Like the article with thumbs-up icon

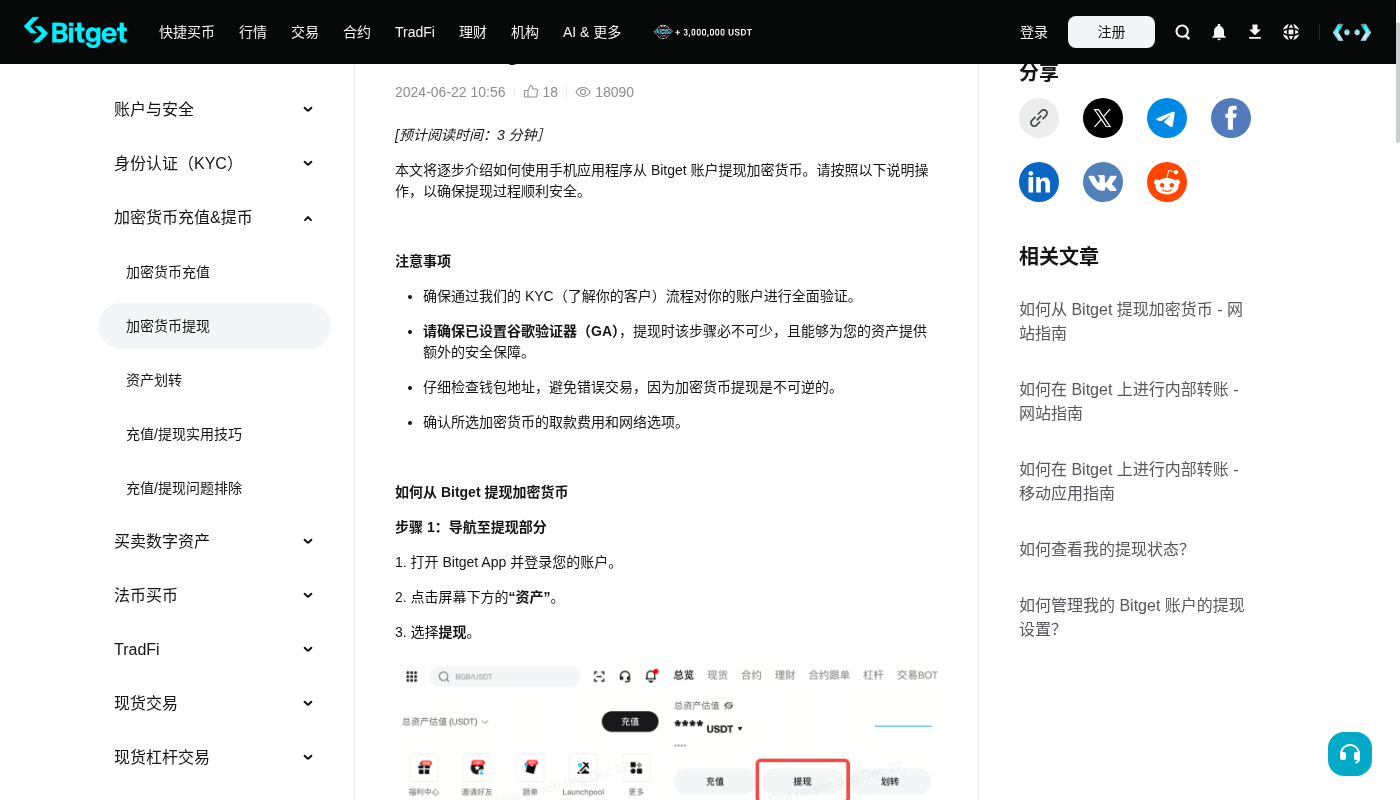531,92
